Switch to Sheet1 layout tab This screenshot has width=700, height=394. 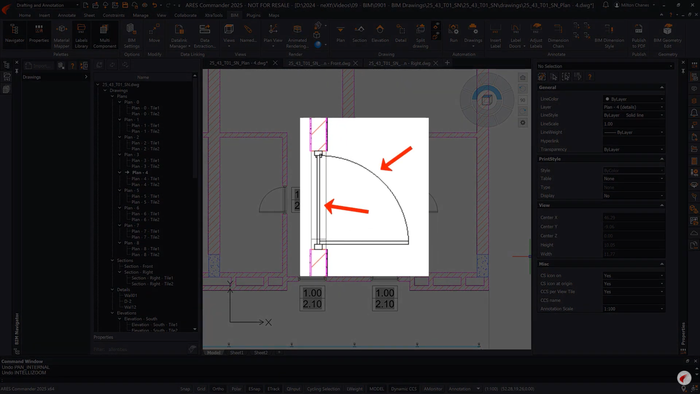point(237,353)
